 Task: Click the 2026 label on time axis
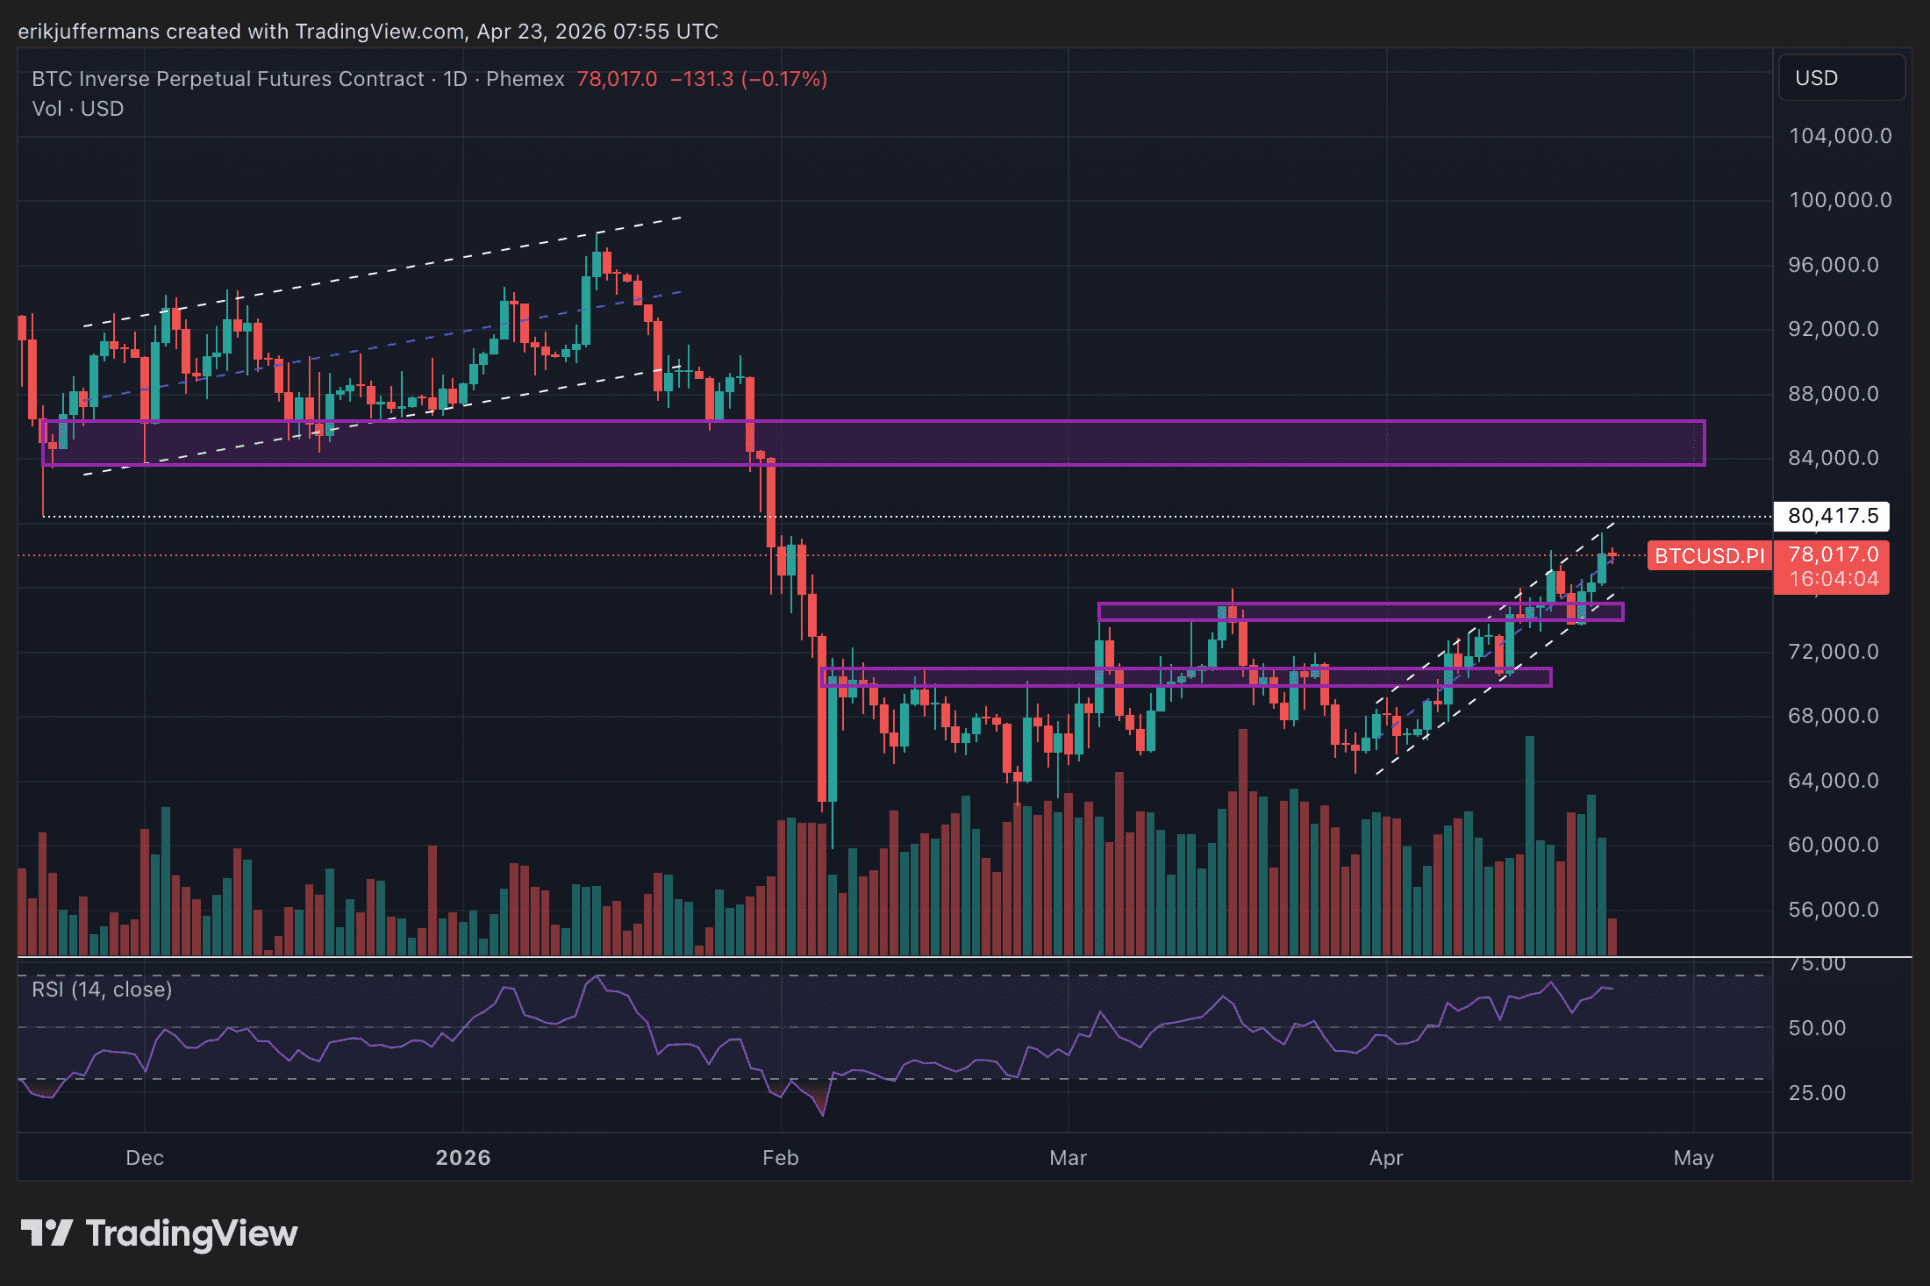463,1157
